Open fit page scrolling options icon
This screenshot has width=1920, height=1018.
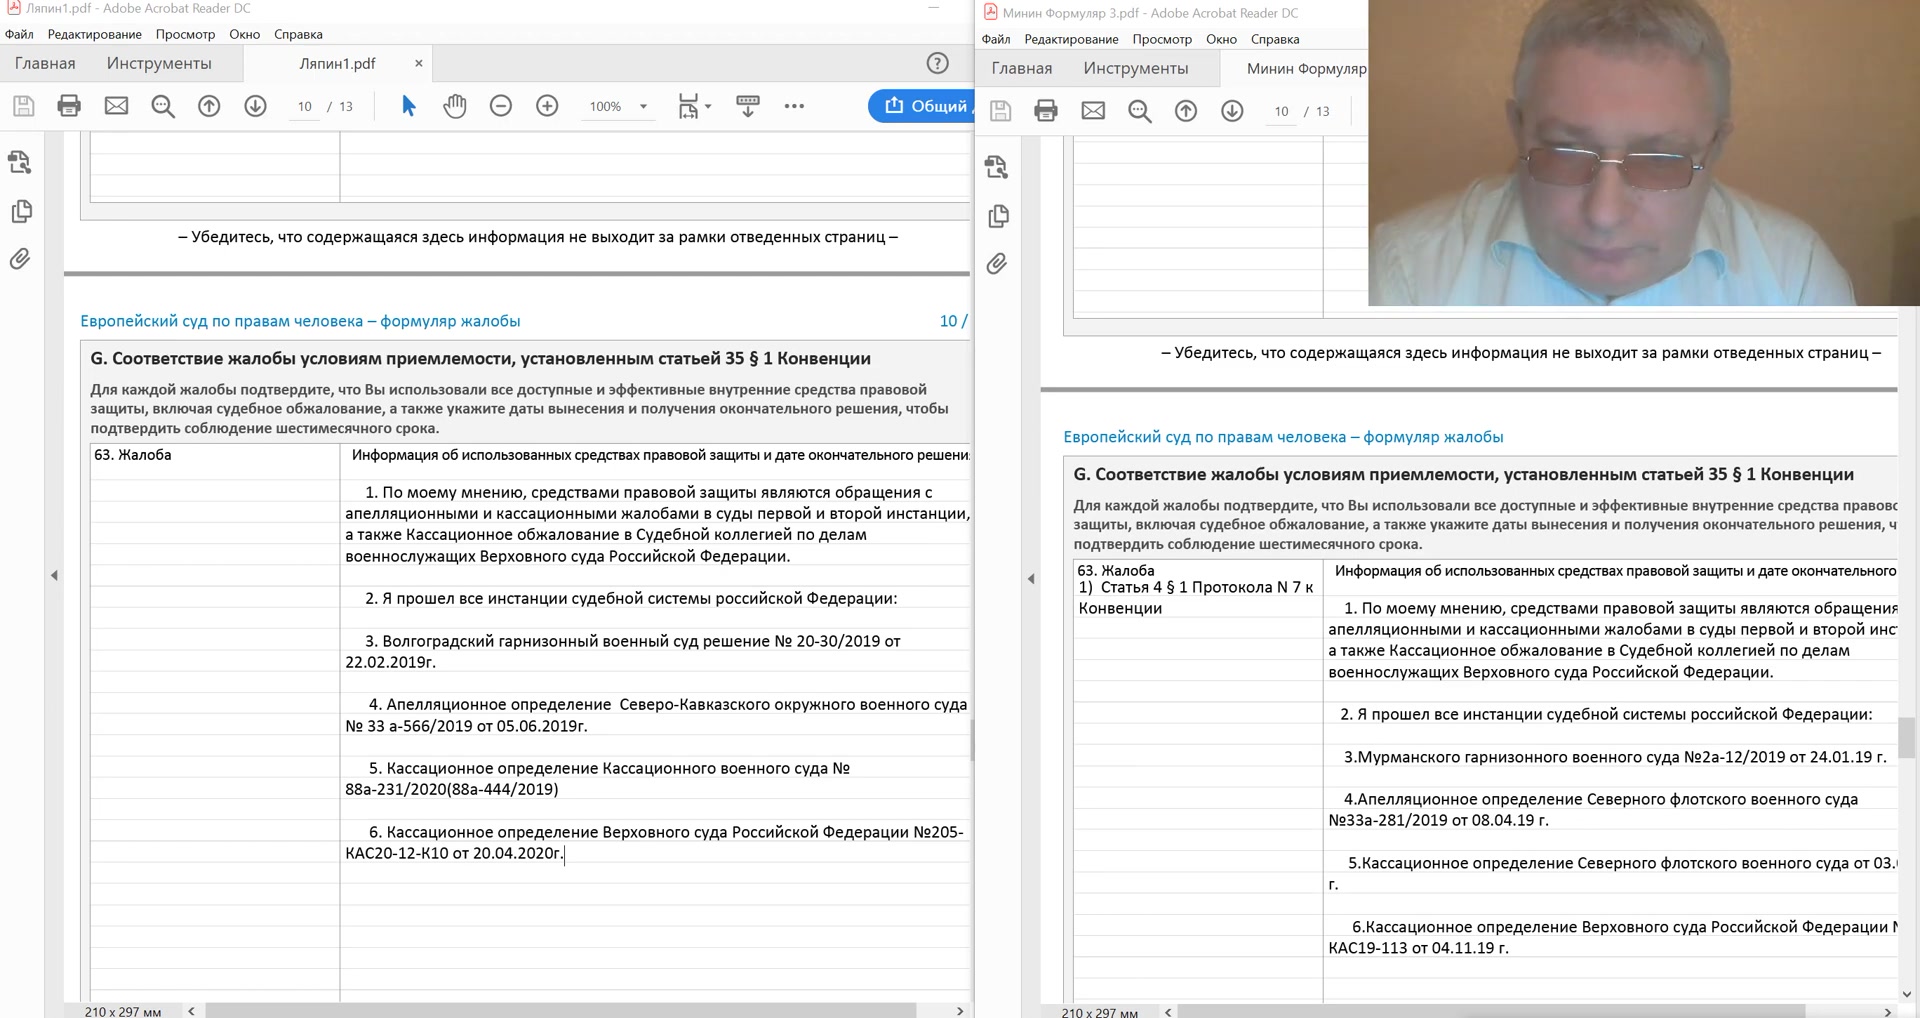tap(693, 106)
